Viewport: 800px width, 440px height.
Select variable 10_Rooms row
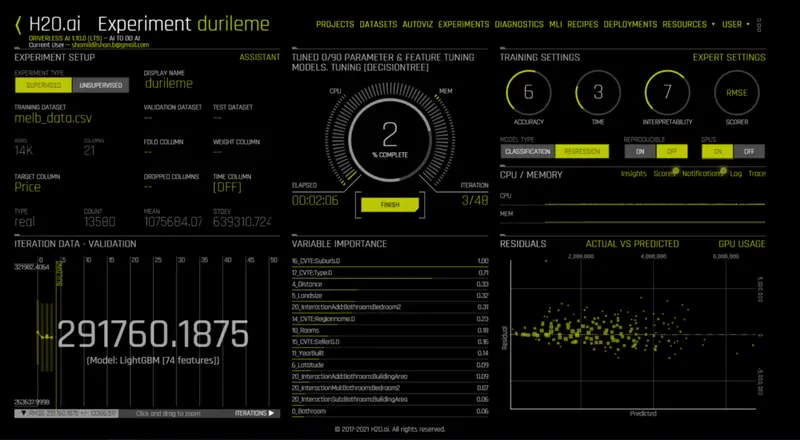(390, 330)
